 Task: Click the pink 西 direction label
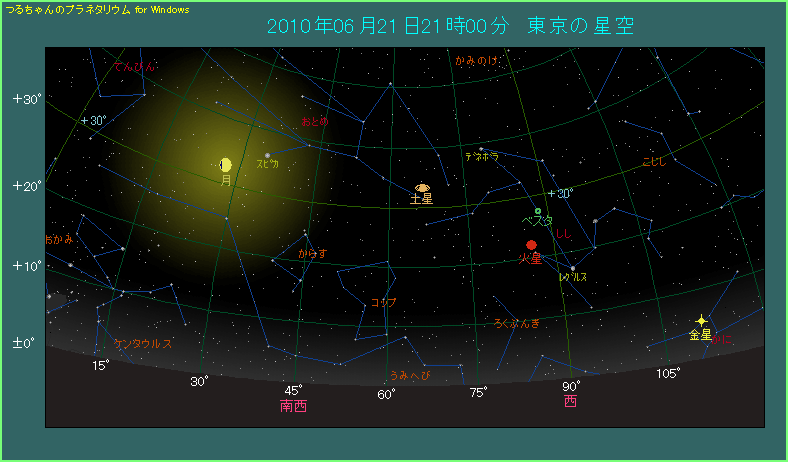[x=570, y=402]
